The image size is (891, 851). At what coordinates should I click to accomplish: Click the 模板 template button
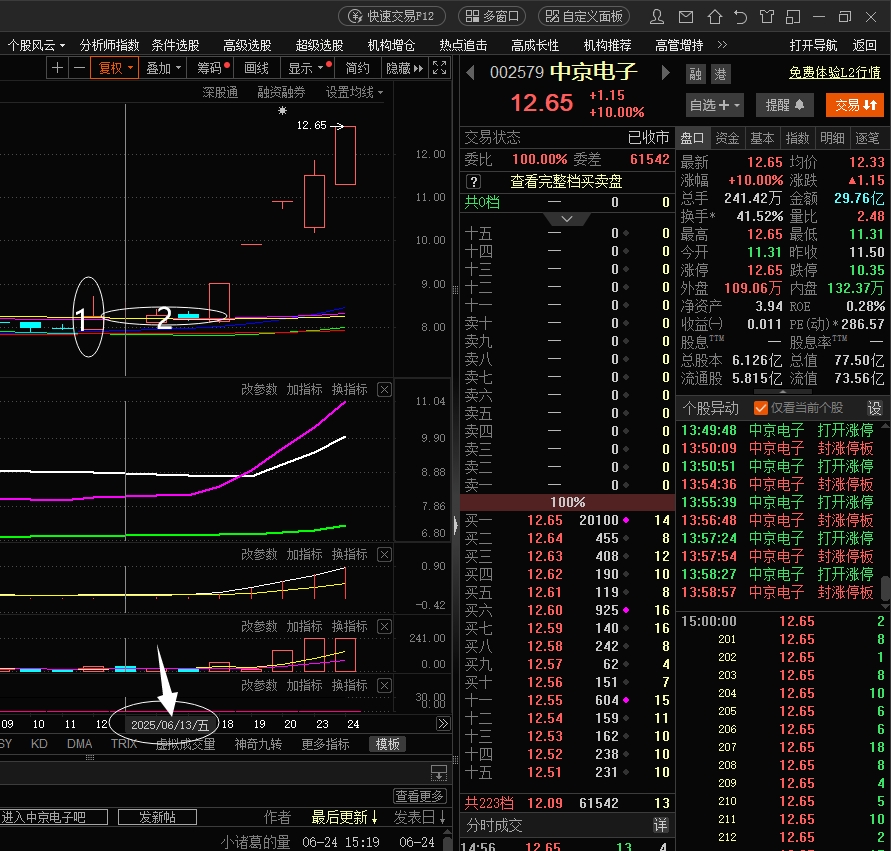tap(388, 744)
